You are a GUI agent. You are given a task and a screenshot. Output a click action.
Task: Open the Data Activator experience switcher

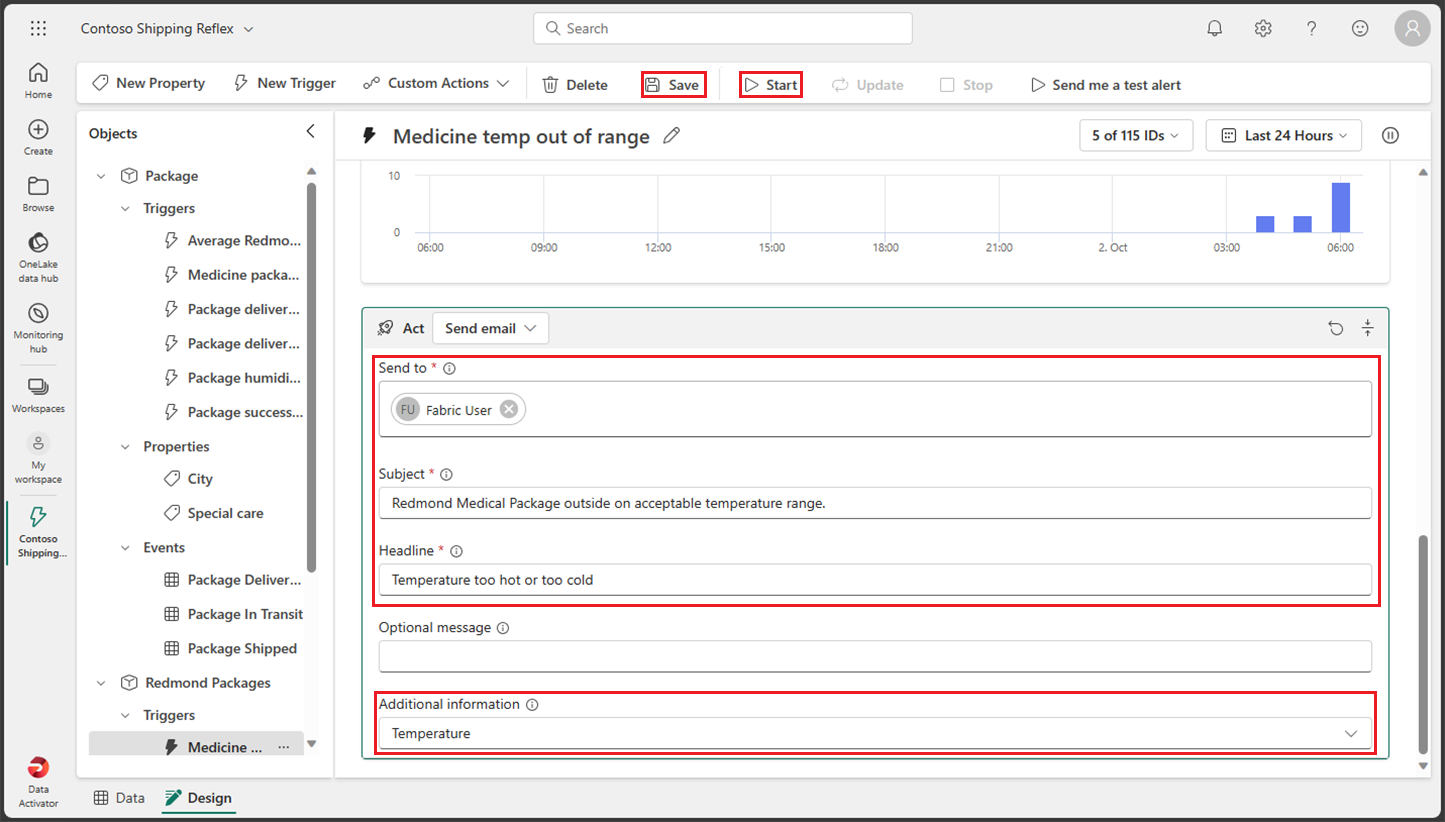point(38,782)
